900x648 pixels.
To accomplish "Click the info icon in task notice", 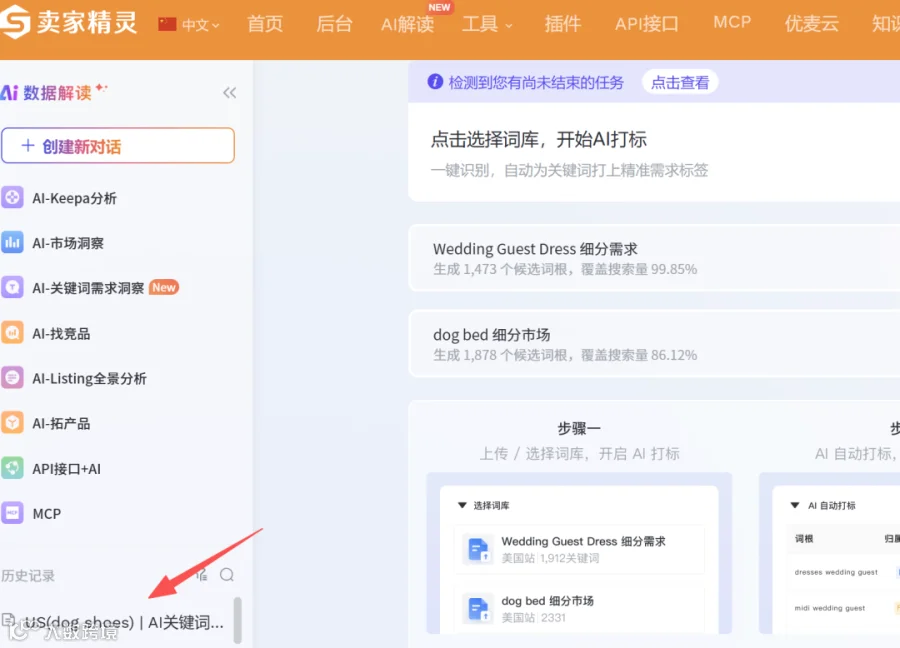I will tap(435, 82).
